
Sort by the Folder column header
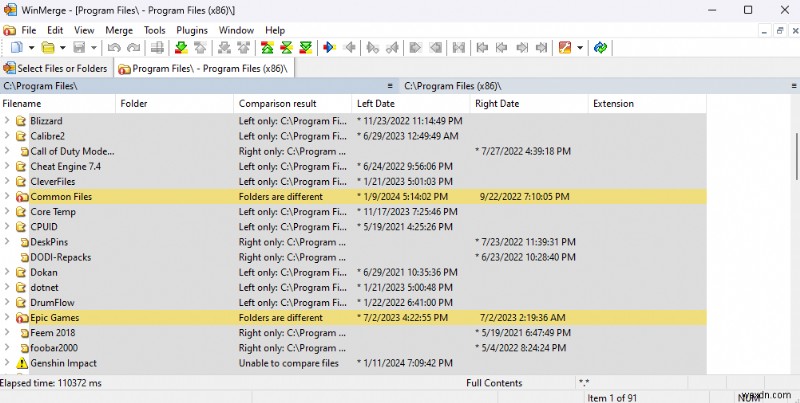click(175, 104)
